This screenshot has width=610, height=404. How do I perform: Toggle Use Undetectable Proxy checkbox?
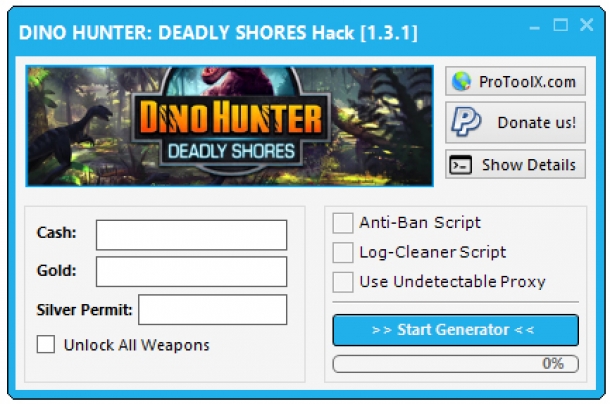point(343,282)
